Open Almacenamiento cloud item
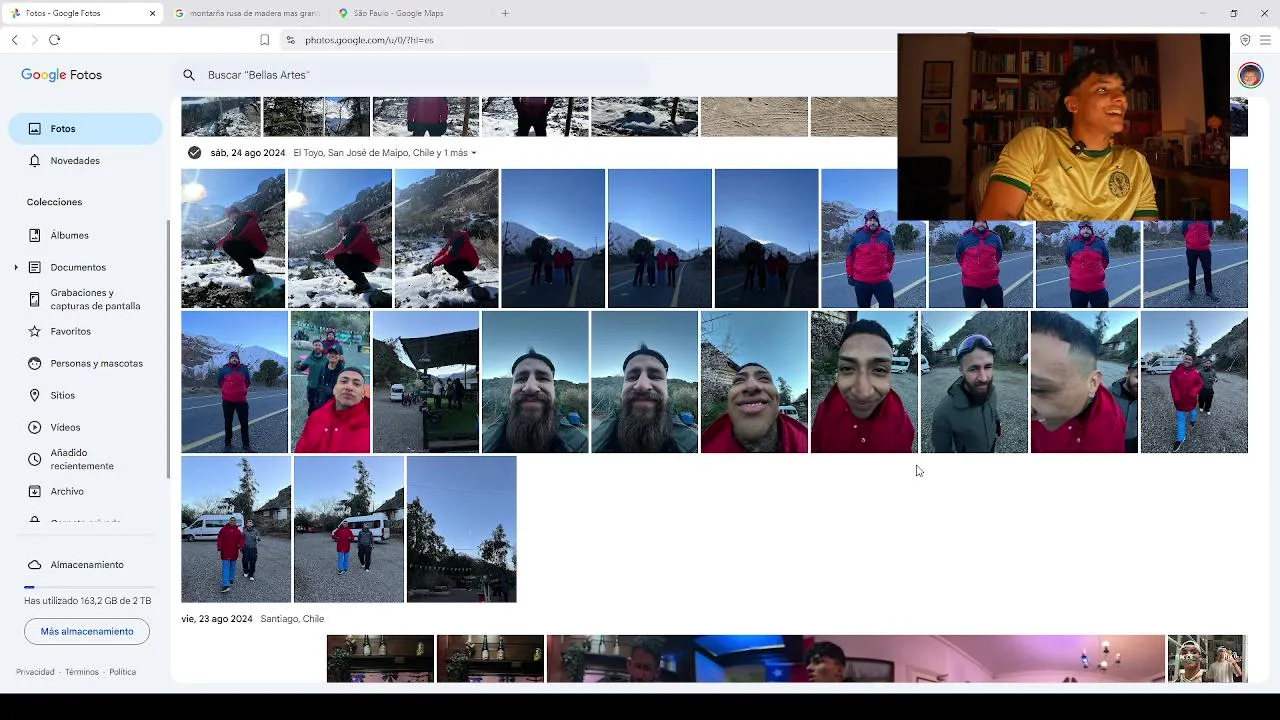1280x720 pixels. [85, 565]
